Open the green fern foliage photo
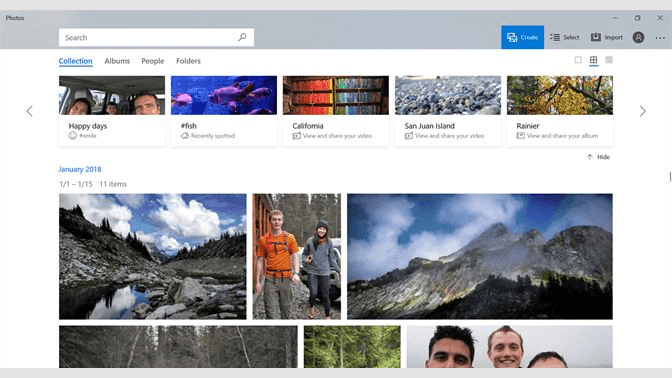This screenshot has height=378, width=672. coord(352,347)
